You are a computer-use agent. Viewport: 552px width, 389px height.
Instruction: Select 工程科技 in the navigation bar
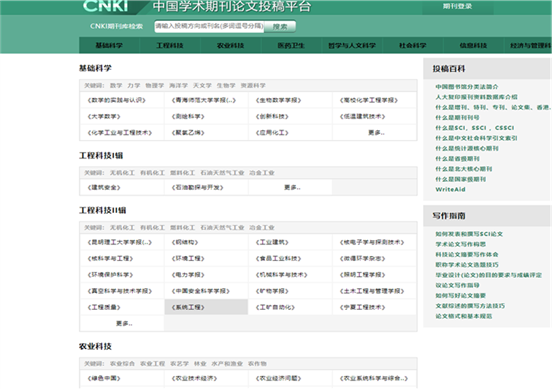tap(170, 45)
